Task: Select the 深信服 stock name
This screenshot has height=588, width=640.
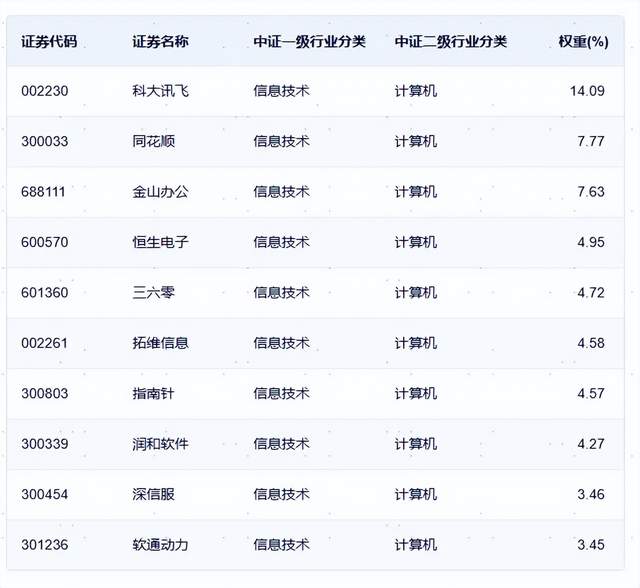Action: pyautogui.click(x=153, y=494)
